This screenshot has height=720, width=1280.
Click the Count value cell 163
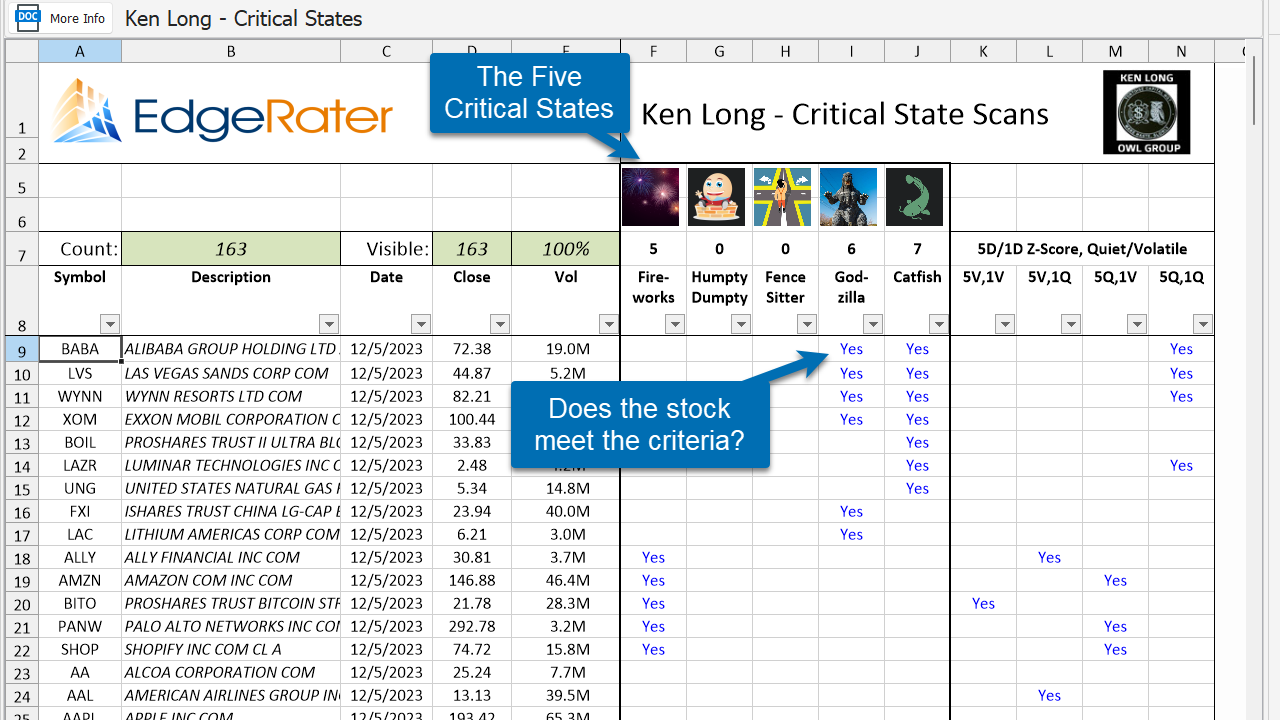coord(231,249)
